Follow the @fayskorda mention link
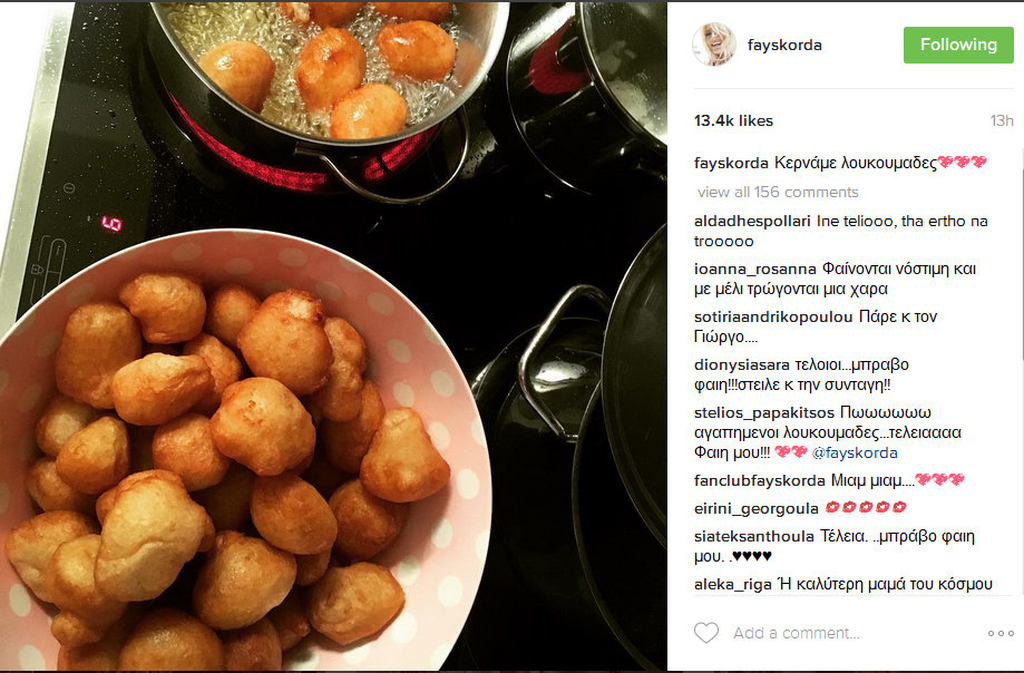The width and height of the screenshot is (1024, 673). coord(854,452)
